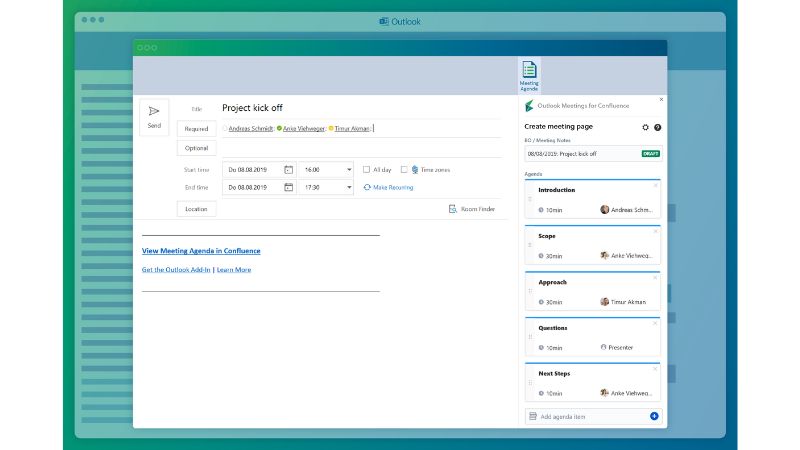This screenshot has height=450, width=800.
Task: Click the Time zones globe icon
Action: 415,169
